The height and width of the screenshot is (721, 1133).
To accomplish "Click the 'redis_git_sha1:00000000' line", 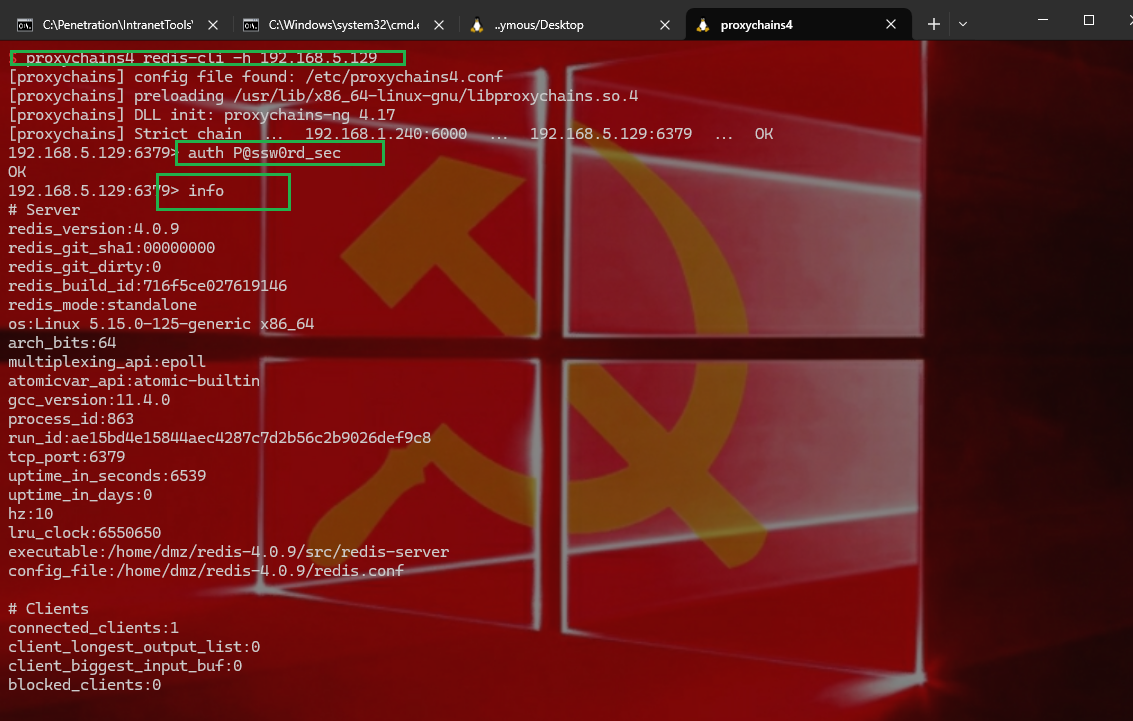I will click(111, 248).
